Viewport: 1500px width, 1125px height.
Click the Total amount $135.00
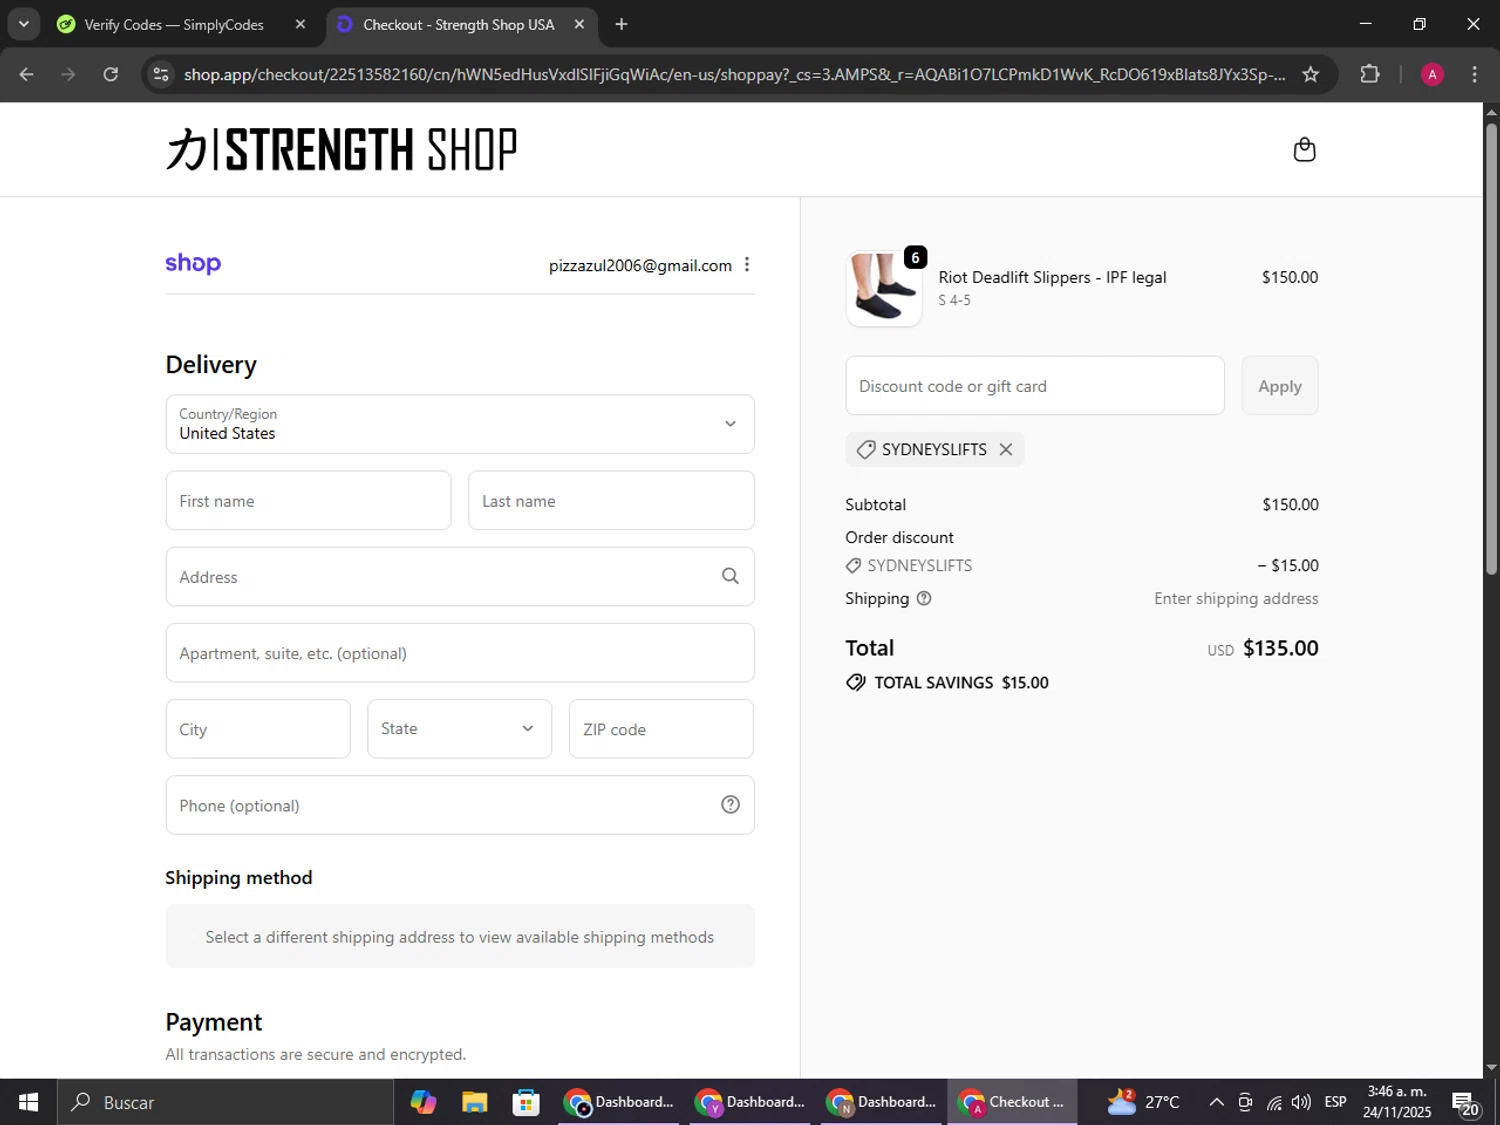1281,648
